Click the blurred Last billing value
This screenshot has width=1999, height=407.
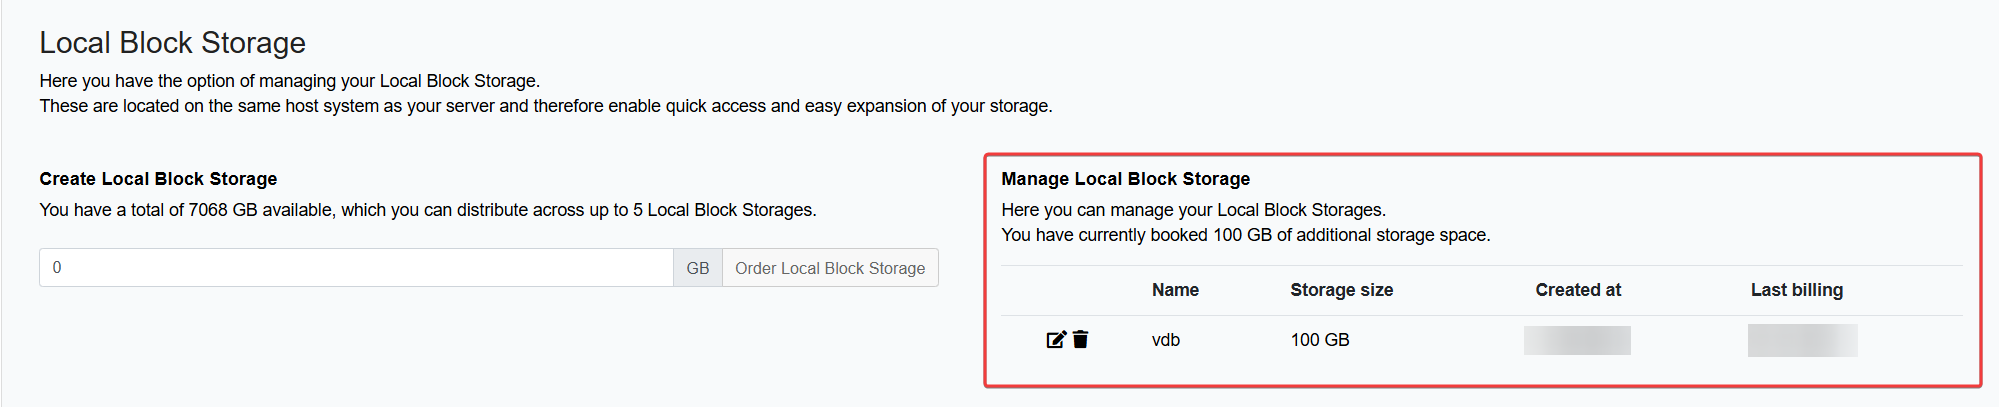[x=1803, y=340]
